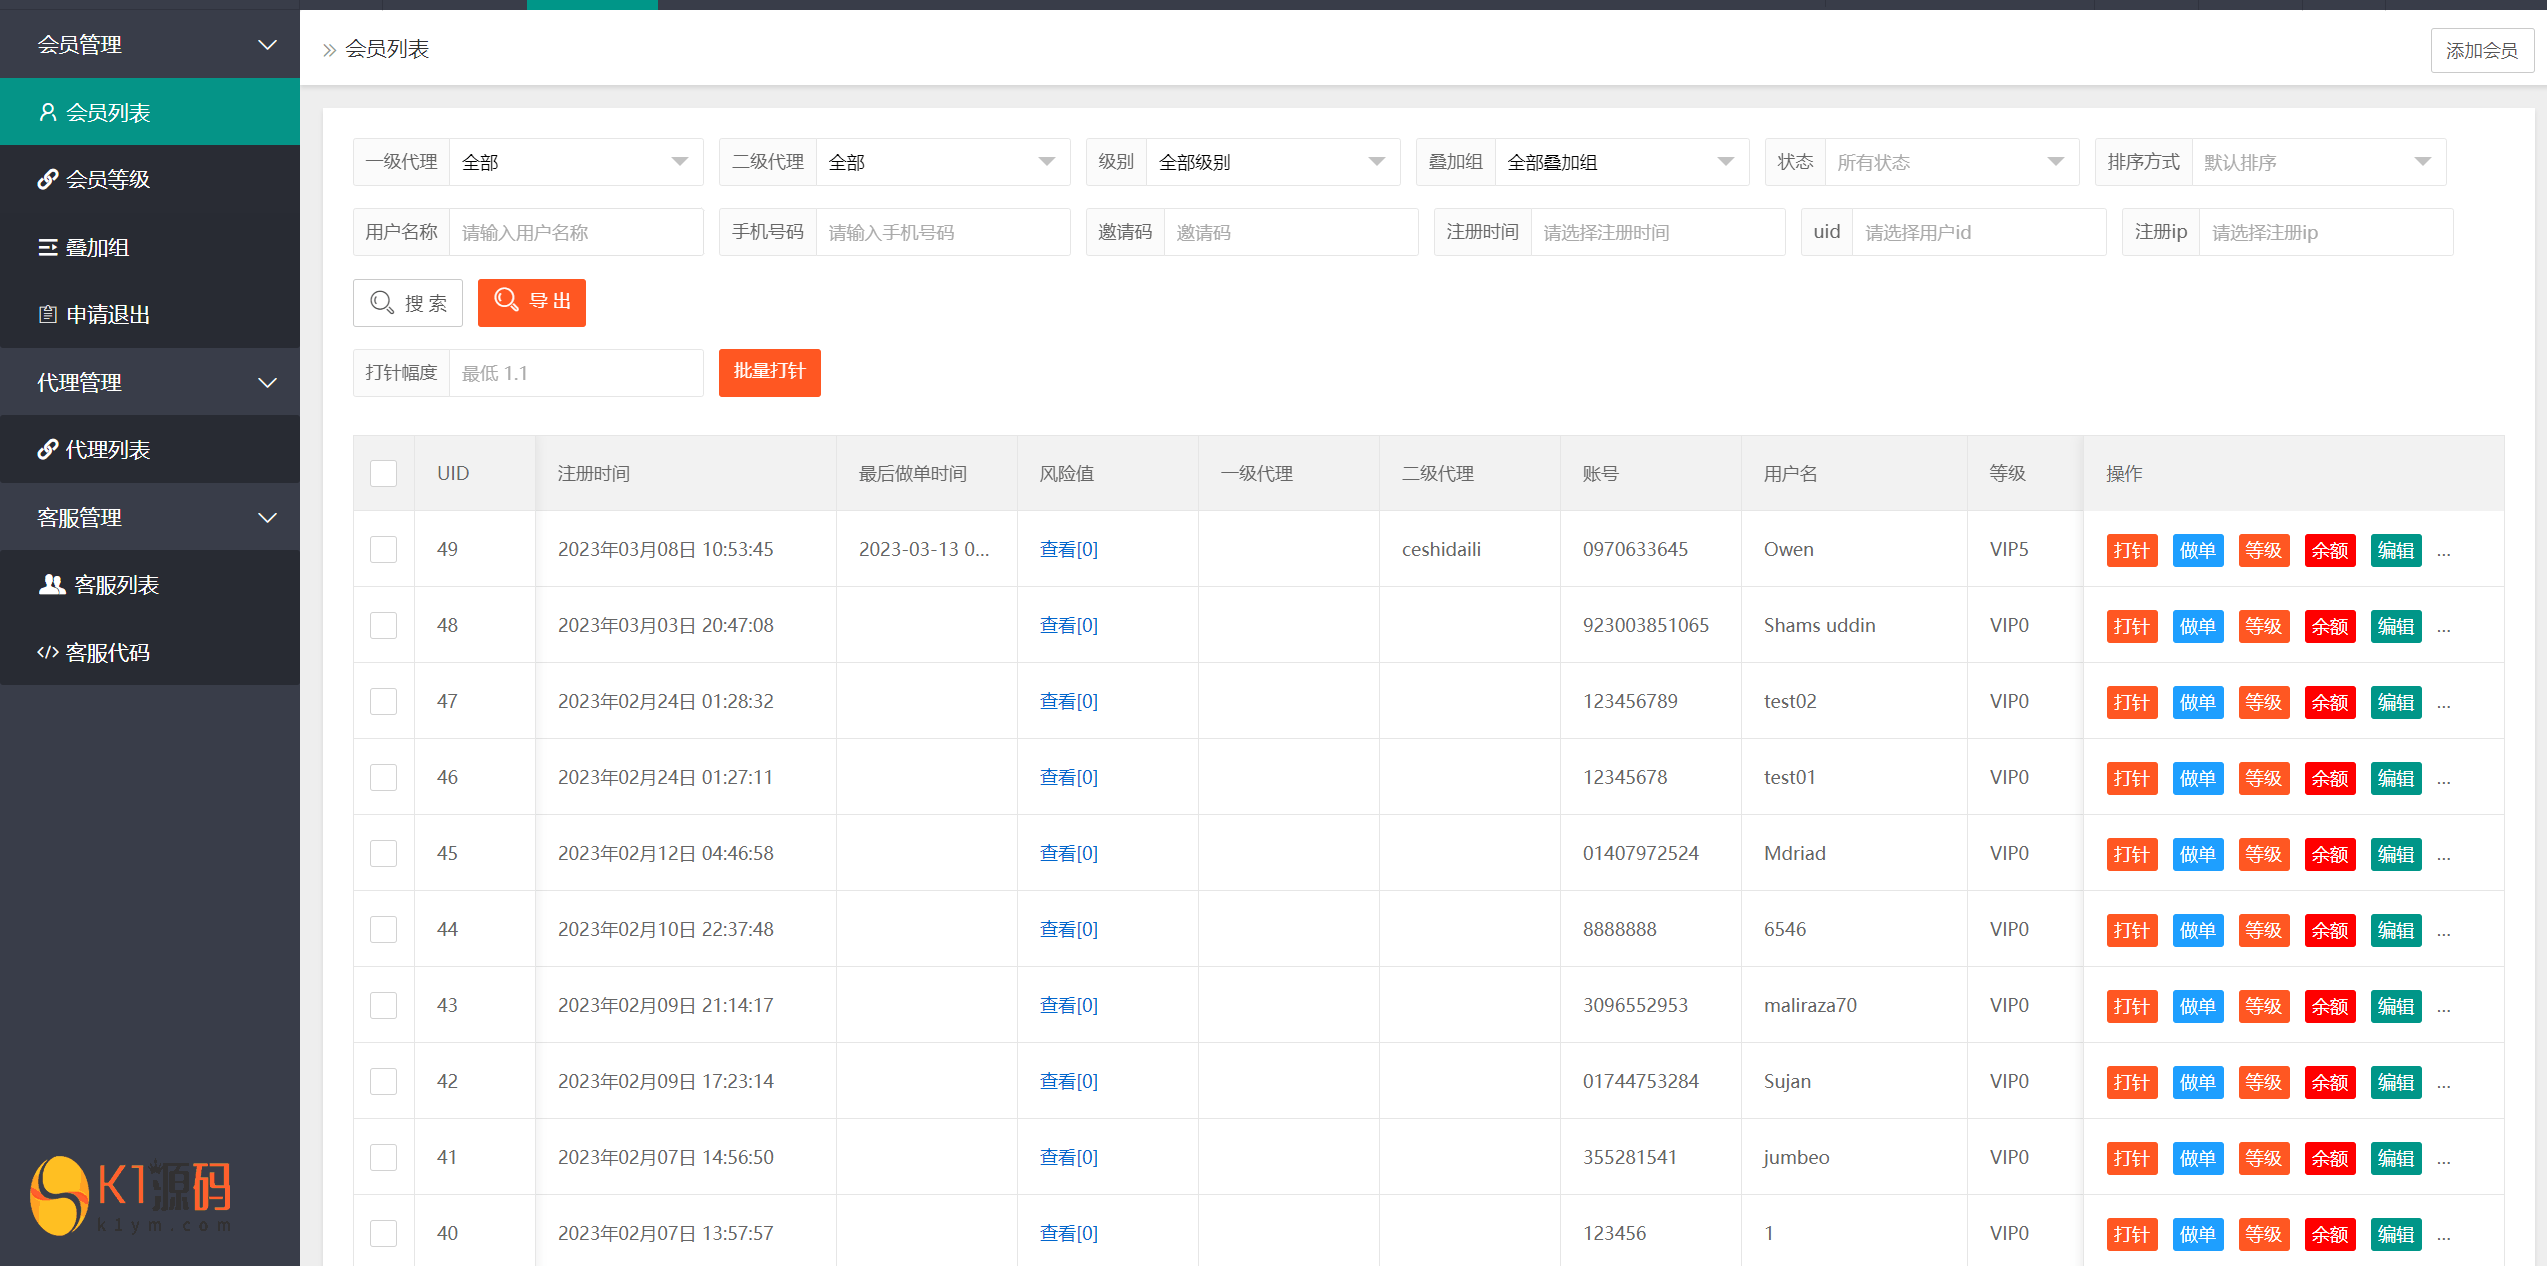Tick the select-all checkbox in the table header
This screenshot has height=1266, width=2547.
click(x=383, y=473)
